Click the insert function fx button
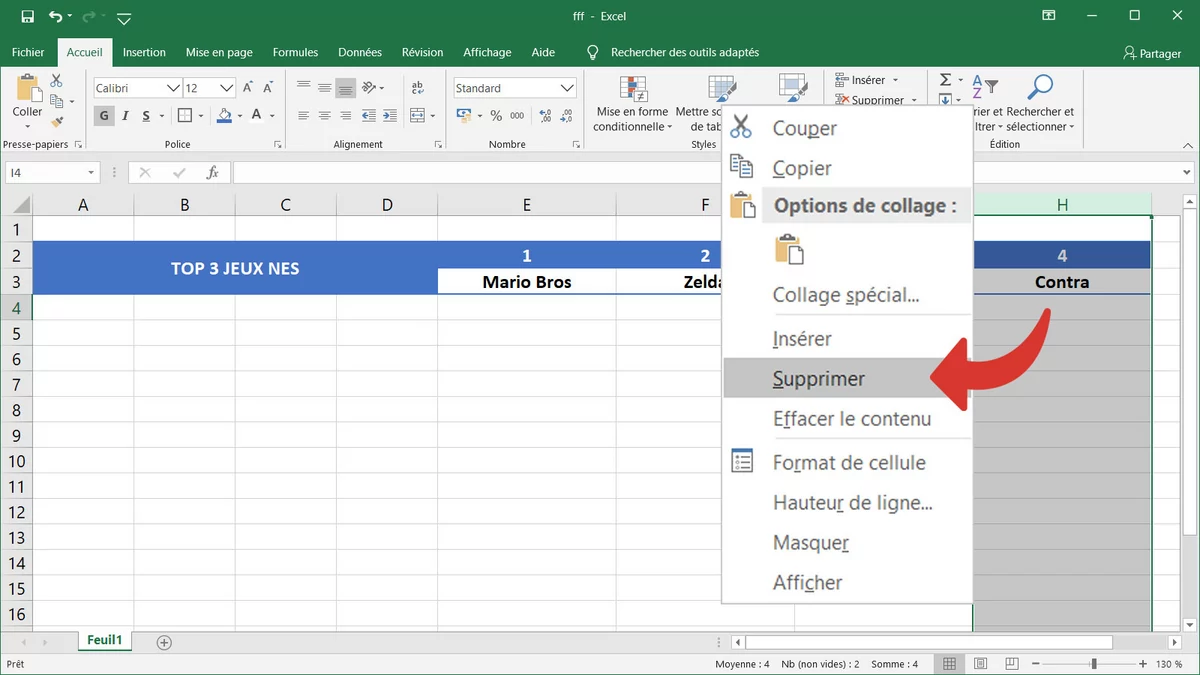Viewport: 1200px width, 675px height. (212, 173)
